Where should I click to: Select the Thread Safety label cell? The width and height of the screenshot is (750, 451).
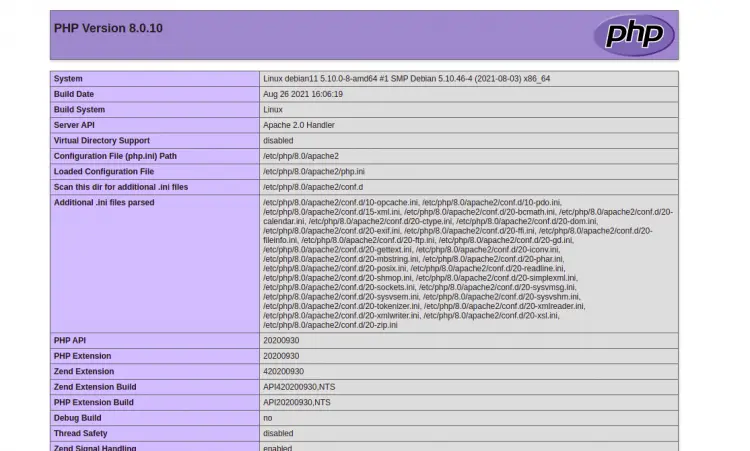pos(81,433)
